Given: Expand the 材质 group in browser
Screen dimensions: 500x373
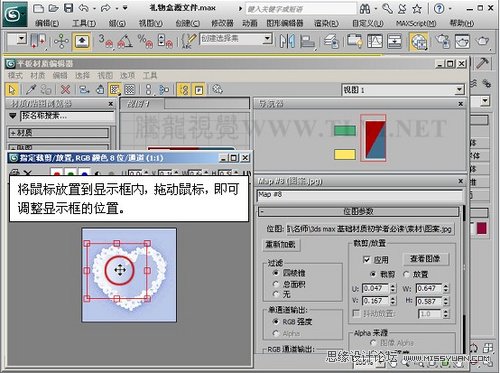Looking at the screenshot, I should (58, 133).
